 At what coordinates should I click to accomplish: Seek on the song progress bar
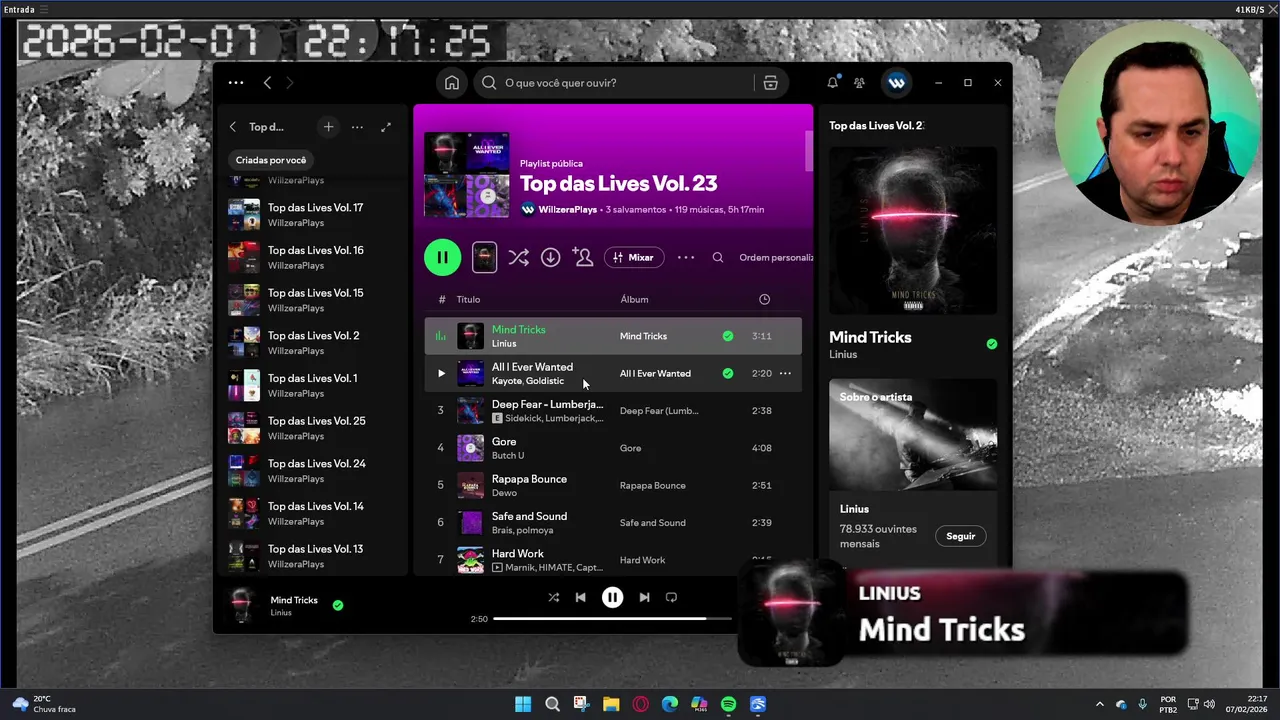coord(613,619)
